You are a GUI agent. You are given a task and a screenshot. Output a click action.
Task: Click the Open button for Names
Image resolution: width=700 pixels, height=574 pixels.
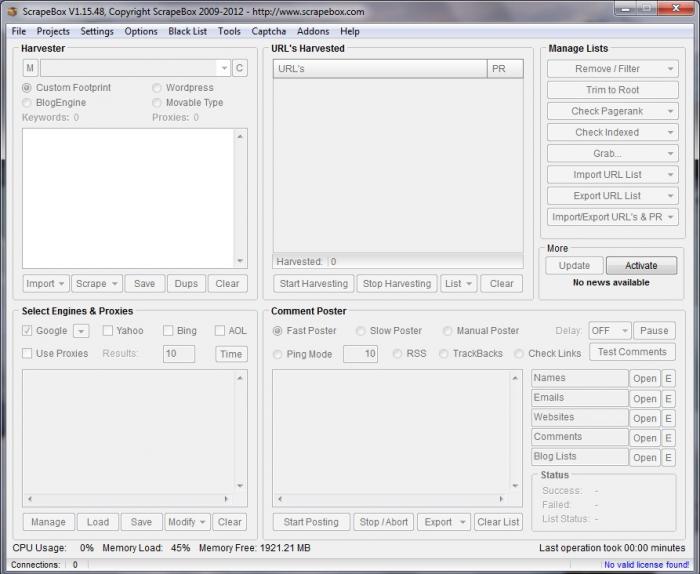(x=645, y=379)
